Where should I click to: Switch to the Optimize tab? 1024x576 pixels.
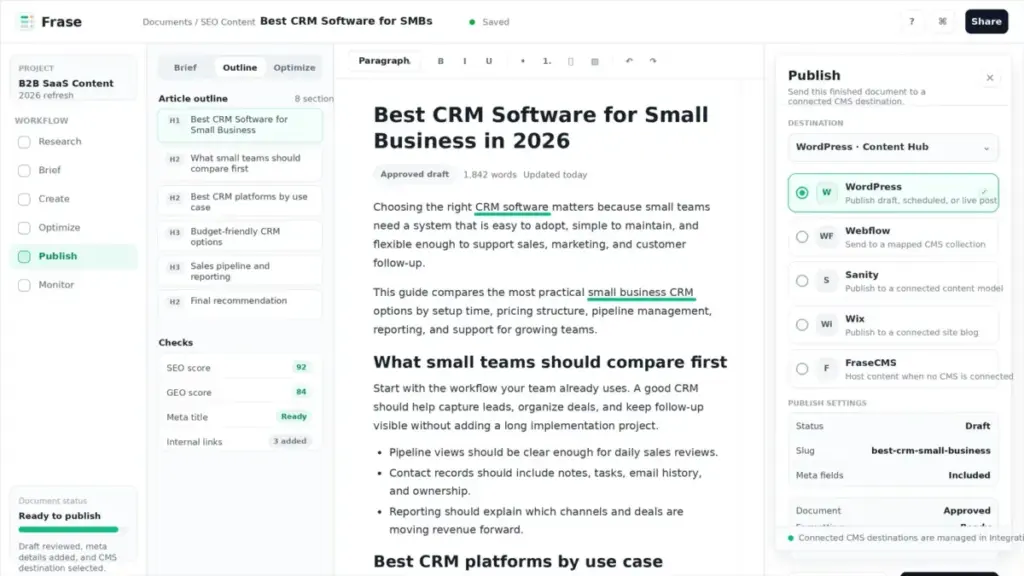pos(294,67)
